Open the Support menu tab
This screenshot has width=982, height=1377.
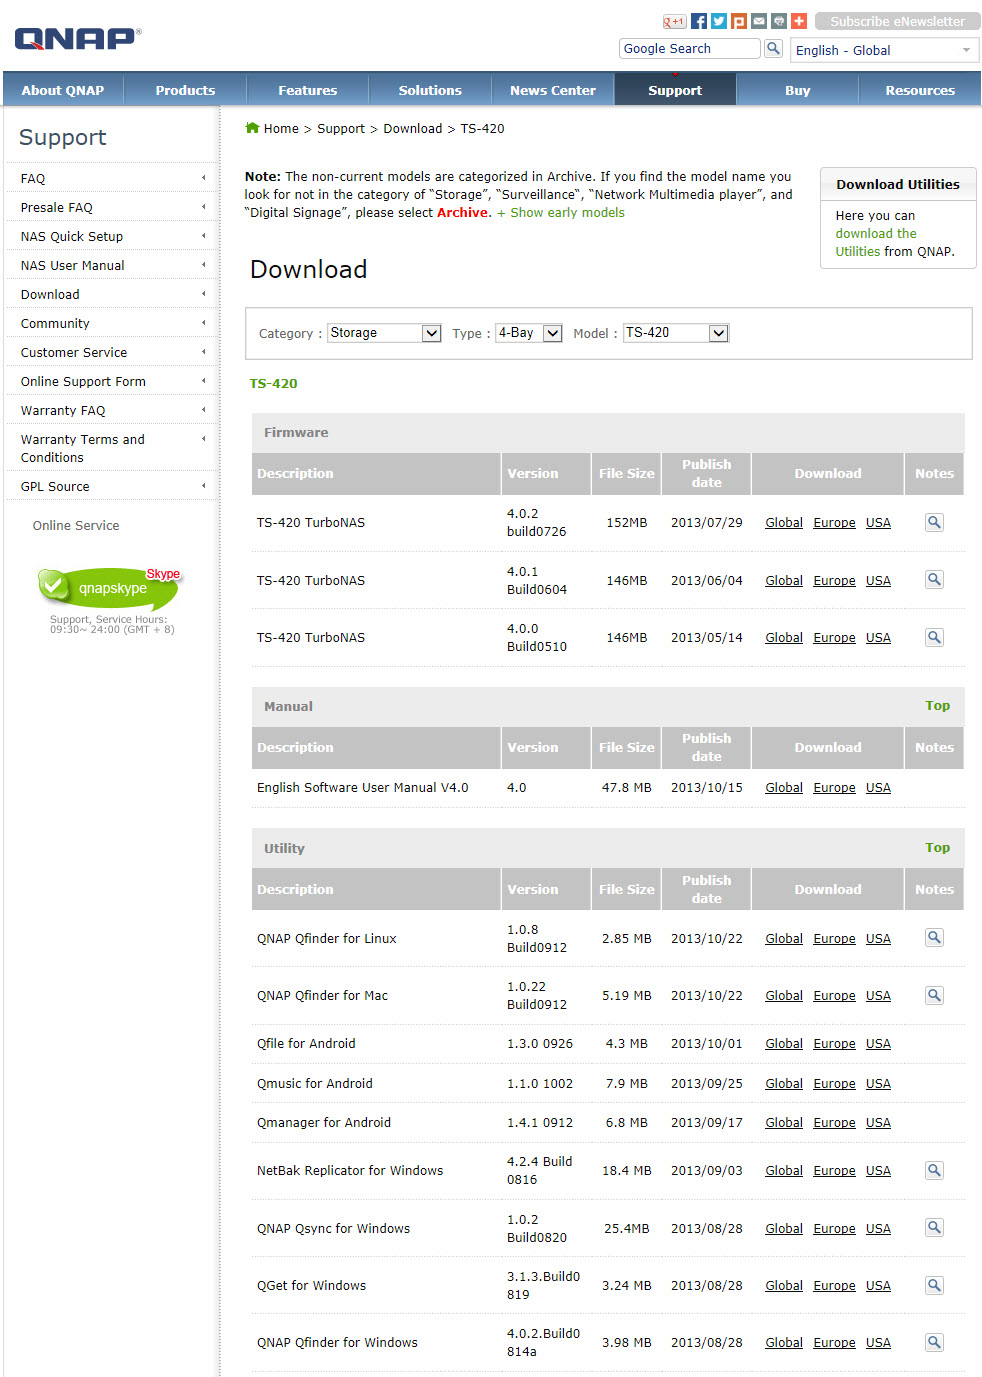pyautogui.click(x=675, y=90)
